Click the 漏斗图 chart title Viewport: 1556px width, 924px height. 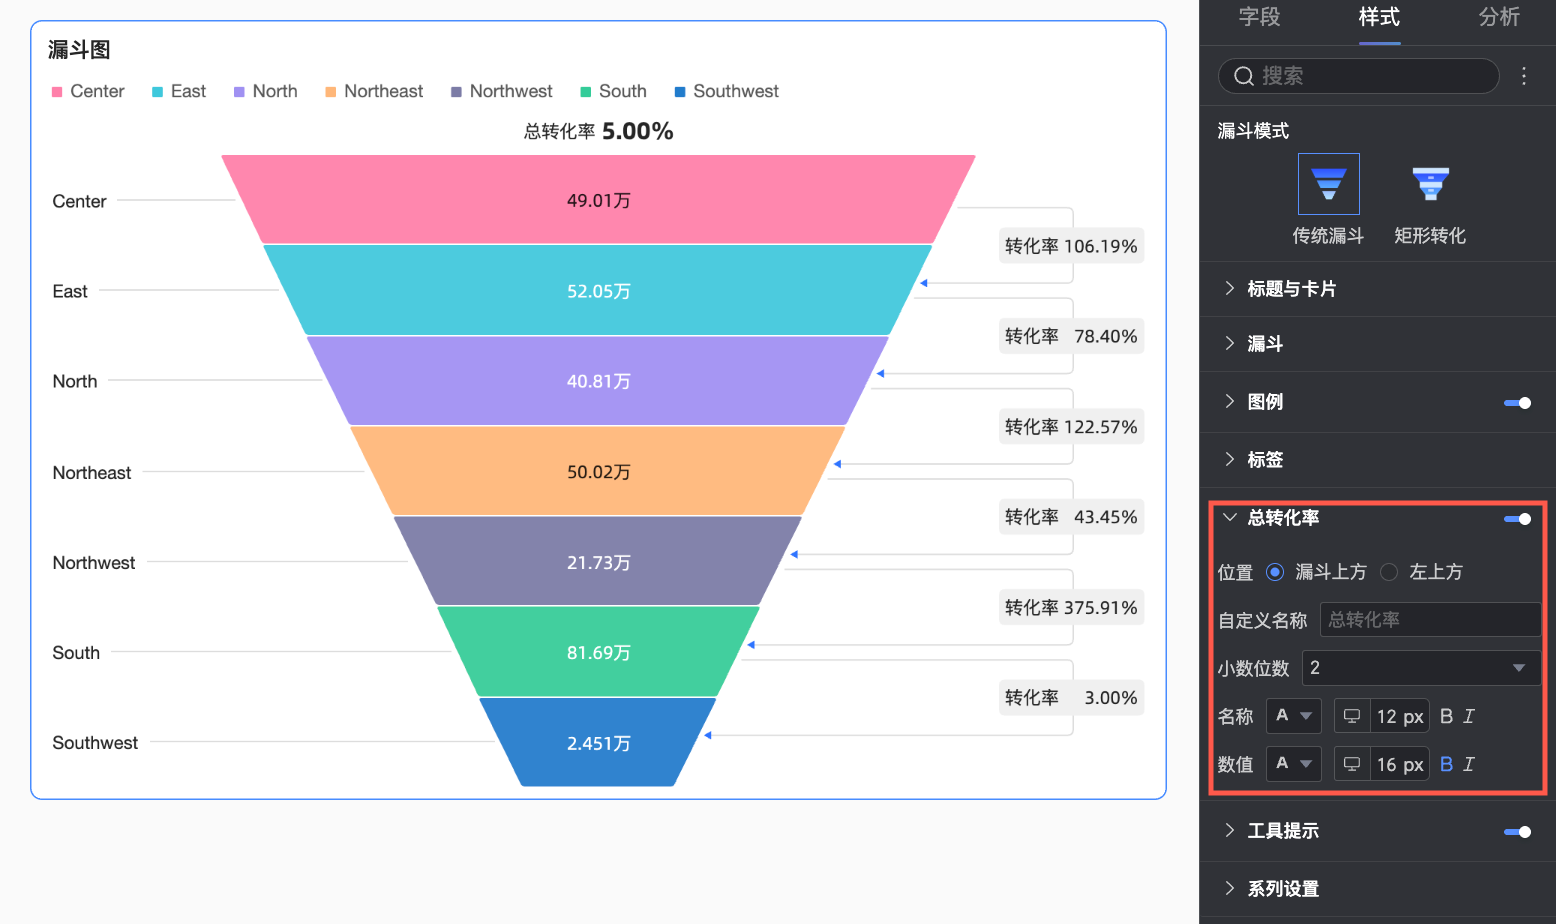[79, 50]
